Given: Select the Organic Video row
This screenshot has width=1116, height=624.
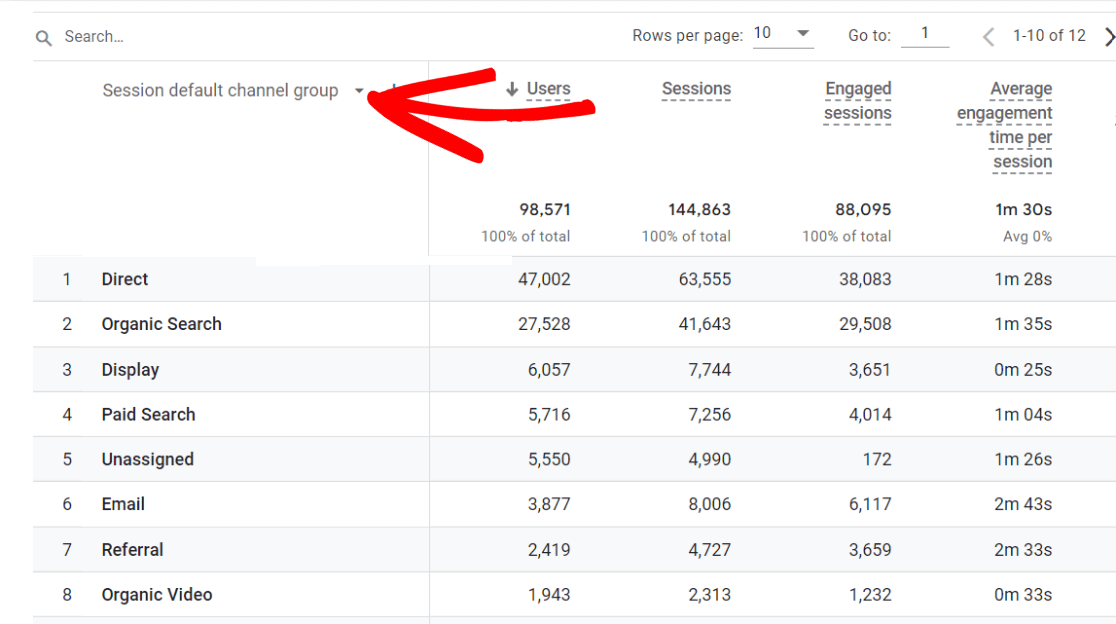Looking at the screenshot, I should 157,594.
